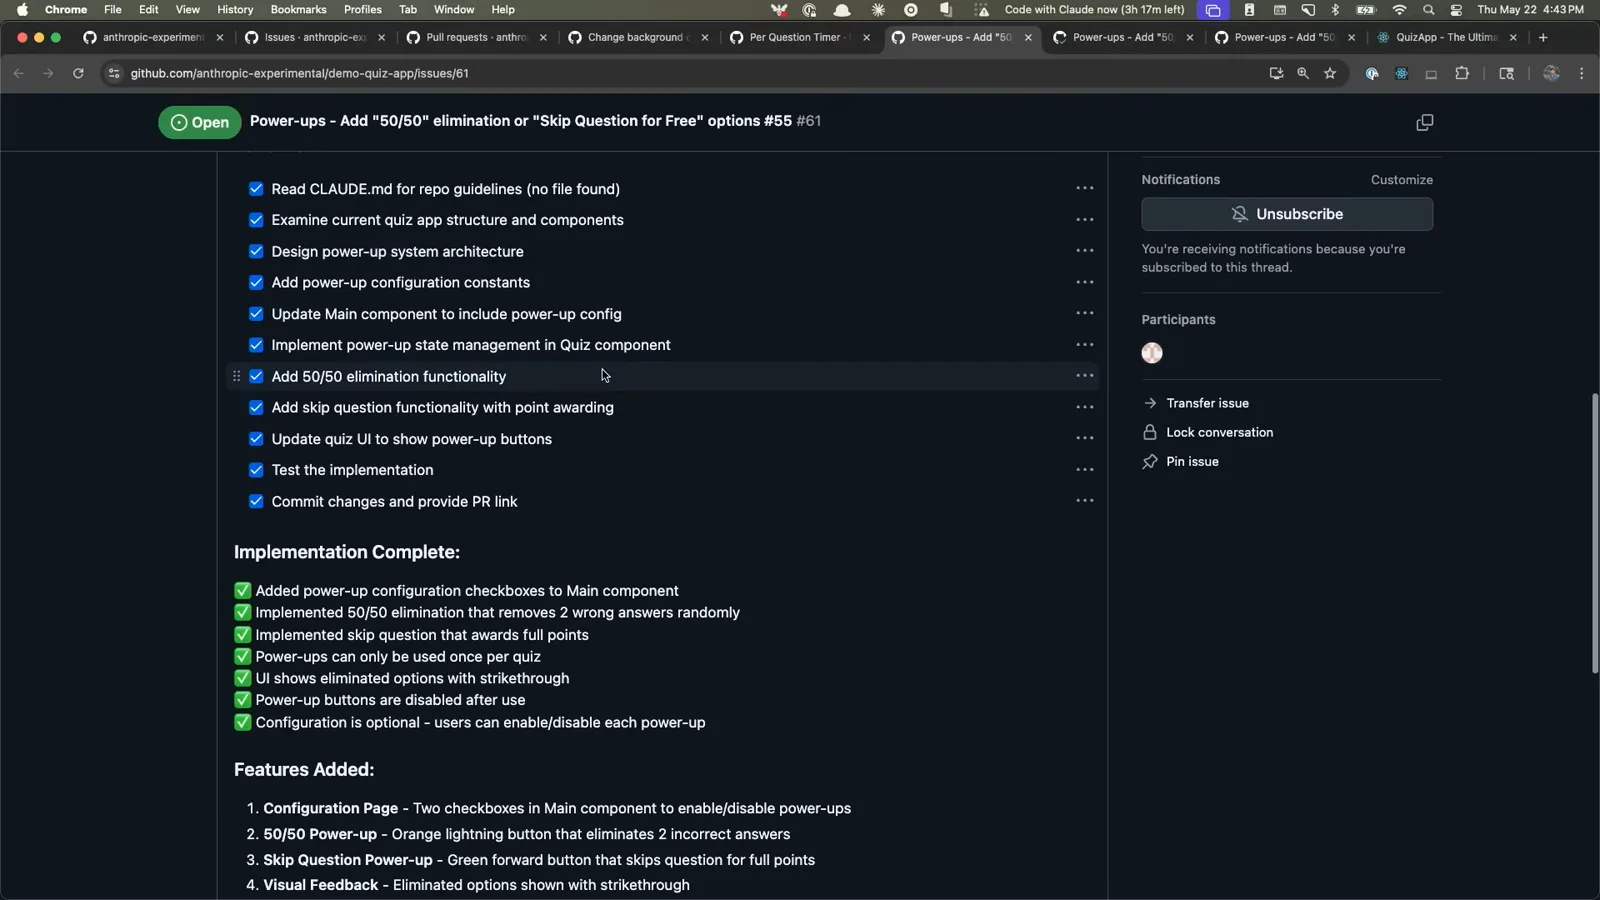Open the History menu in menu bar
The width and height of the screenshot is (1600, 900).
coord(235,10)
